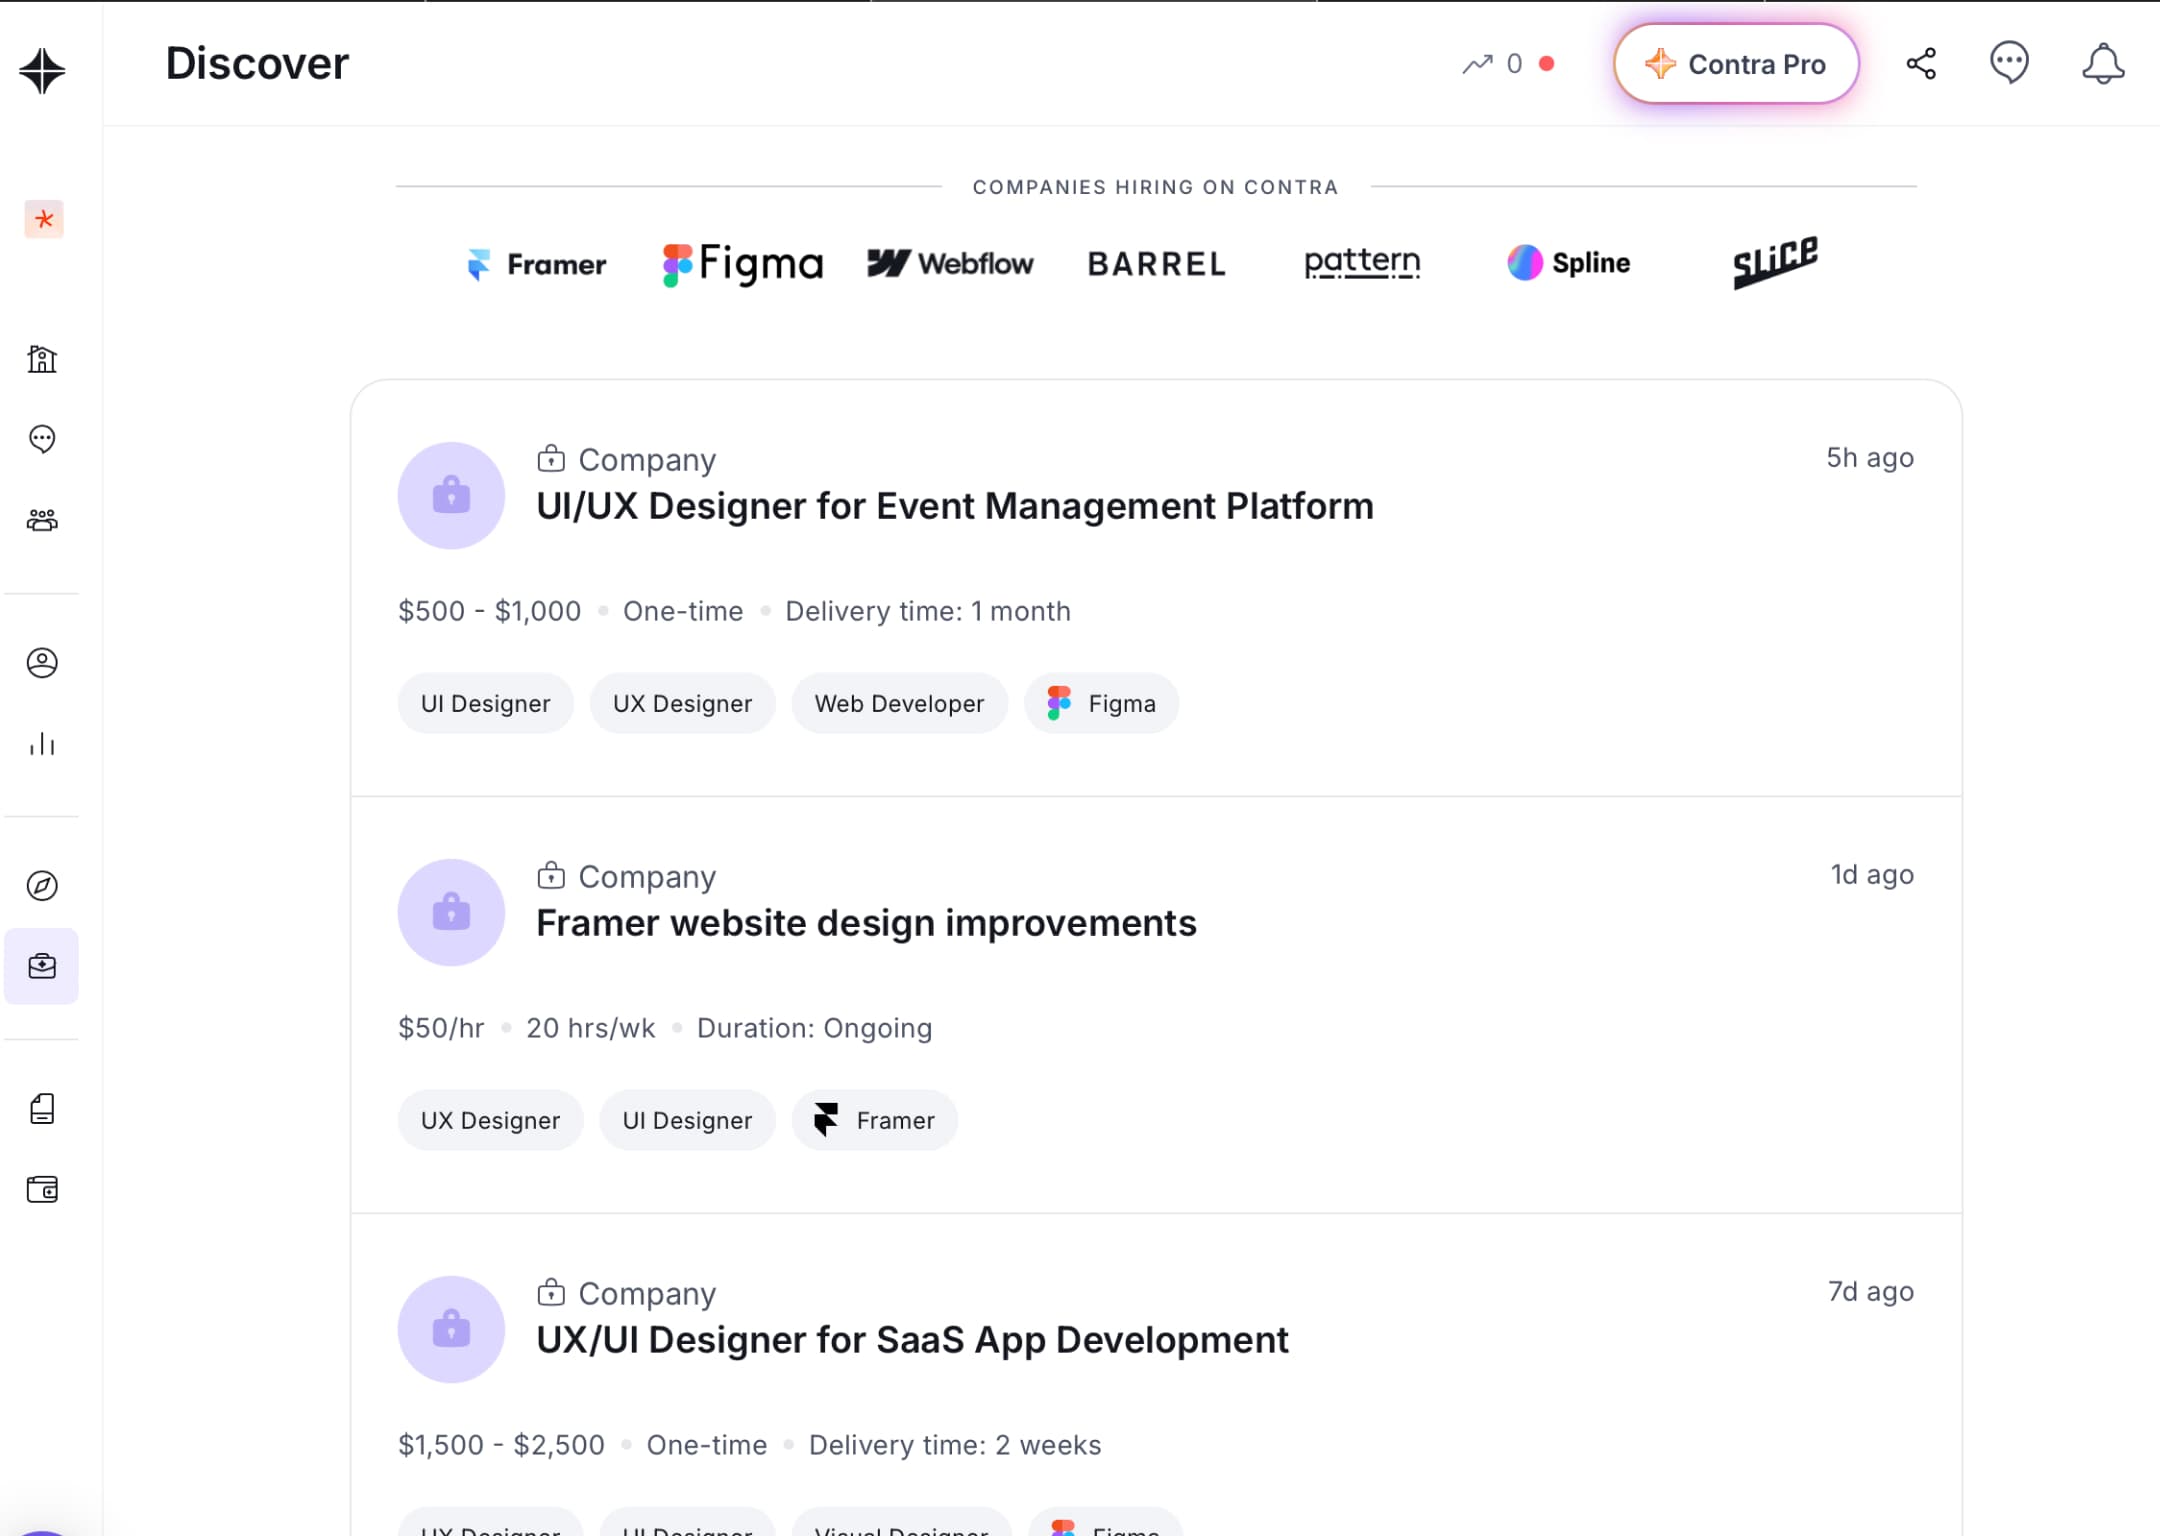
Task: Click UX Designer tag on Framer website job
Action: [x=491, y=1120]
